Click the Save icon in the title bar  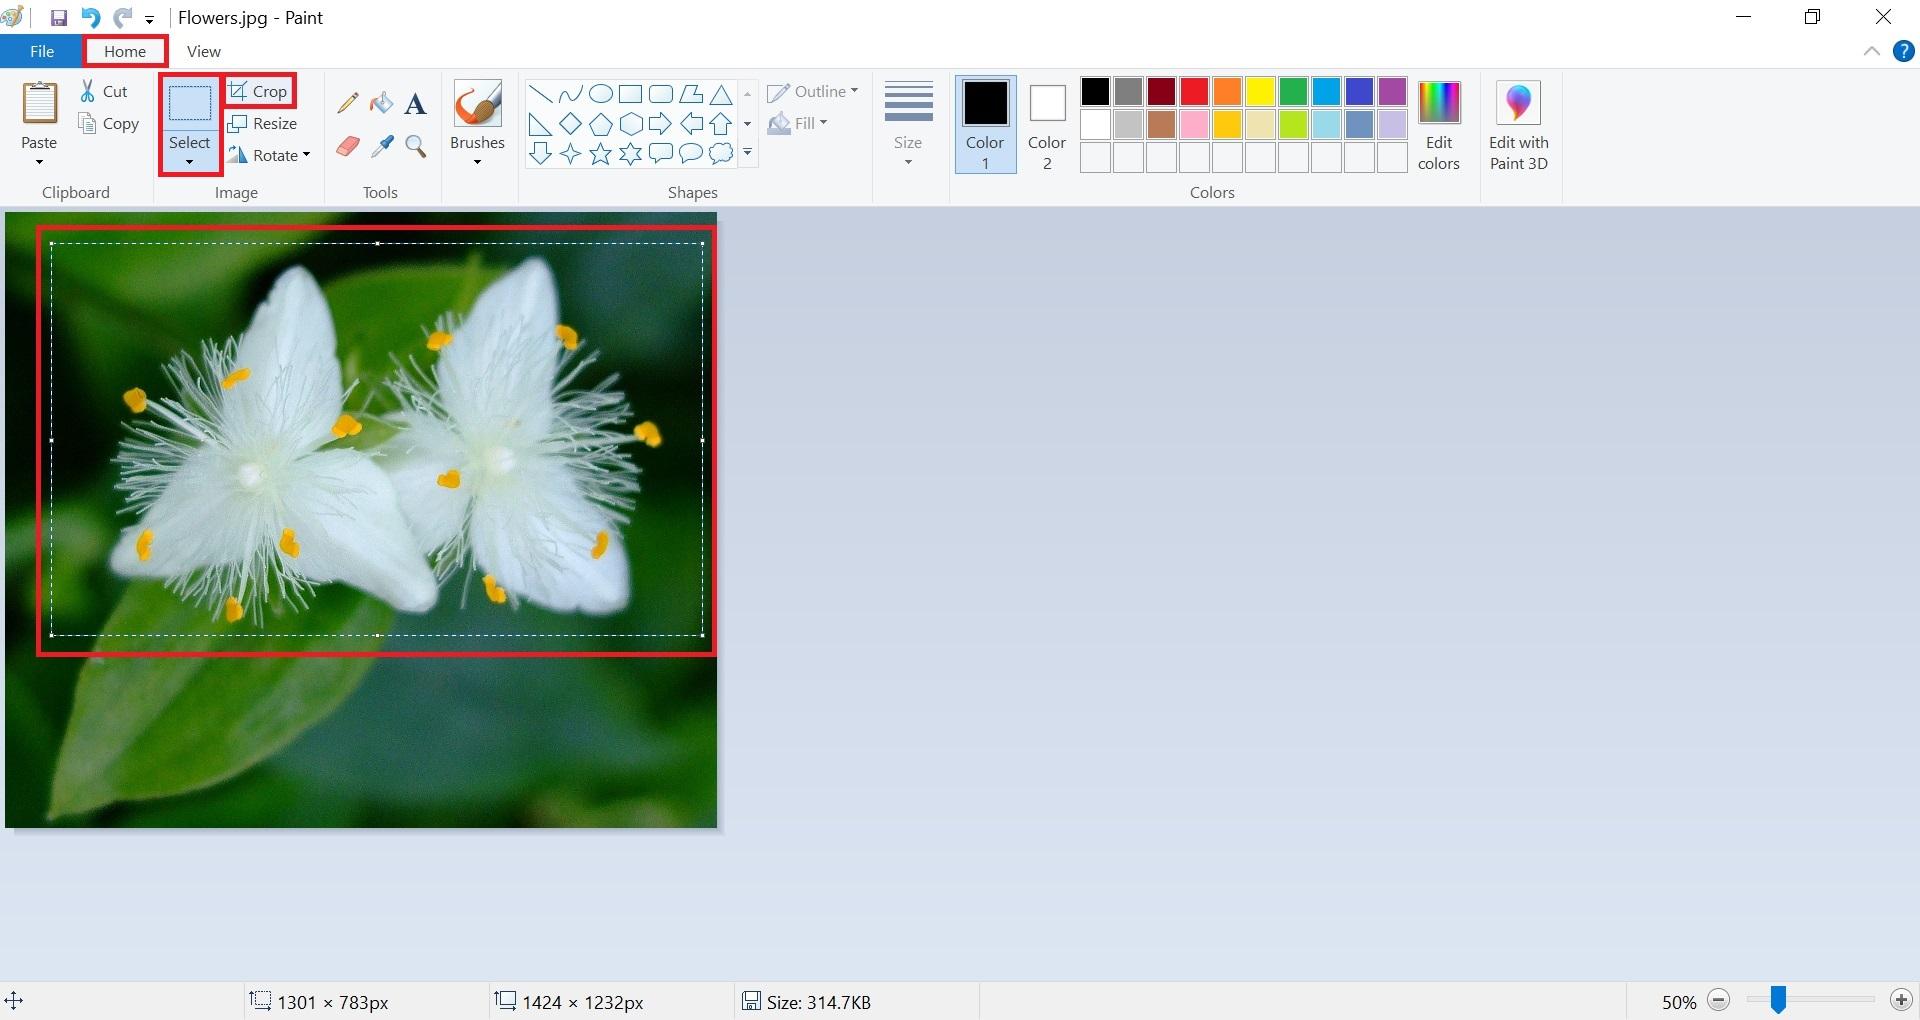point(58,18)
